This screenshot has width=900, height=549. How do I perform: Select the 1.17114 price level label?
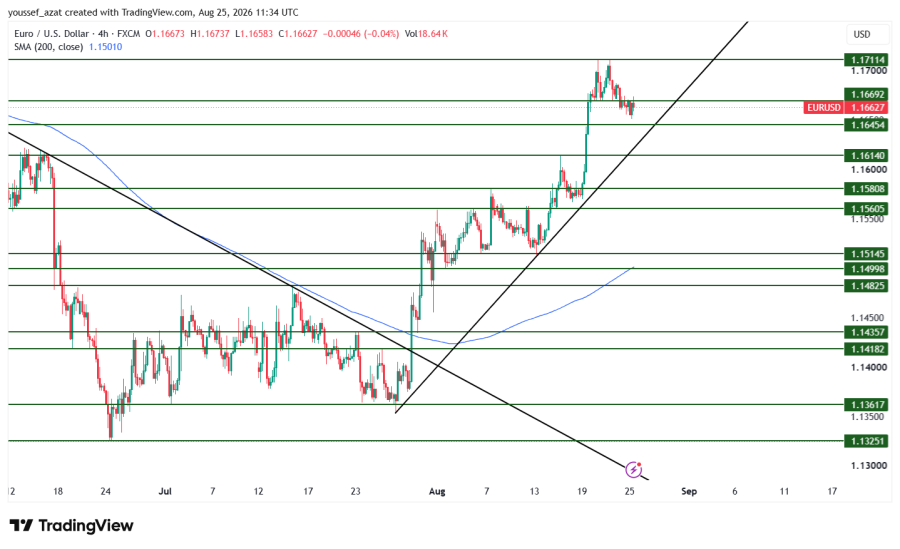866,60
